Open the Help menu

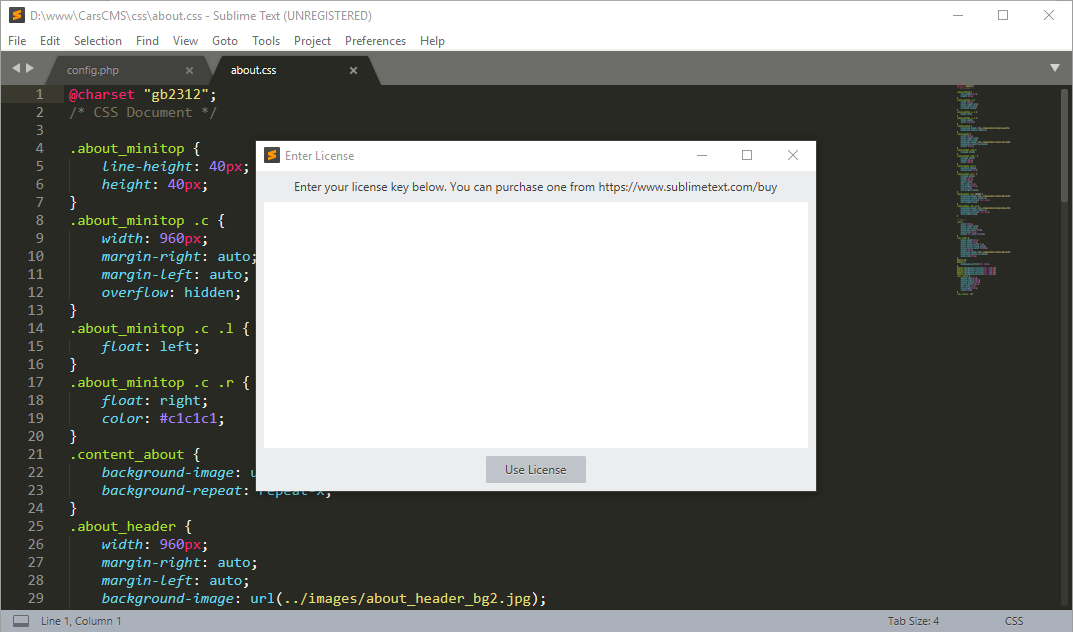432,41
